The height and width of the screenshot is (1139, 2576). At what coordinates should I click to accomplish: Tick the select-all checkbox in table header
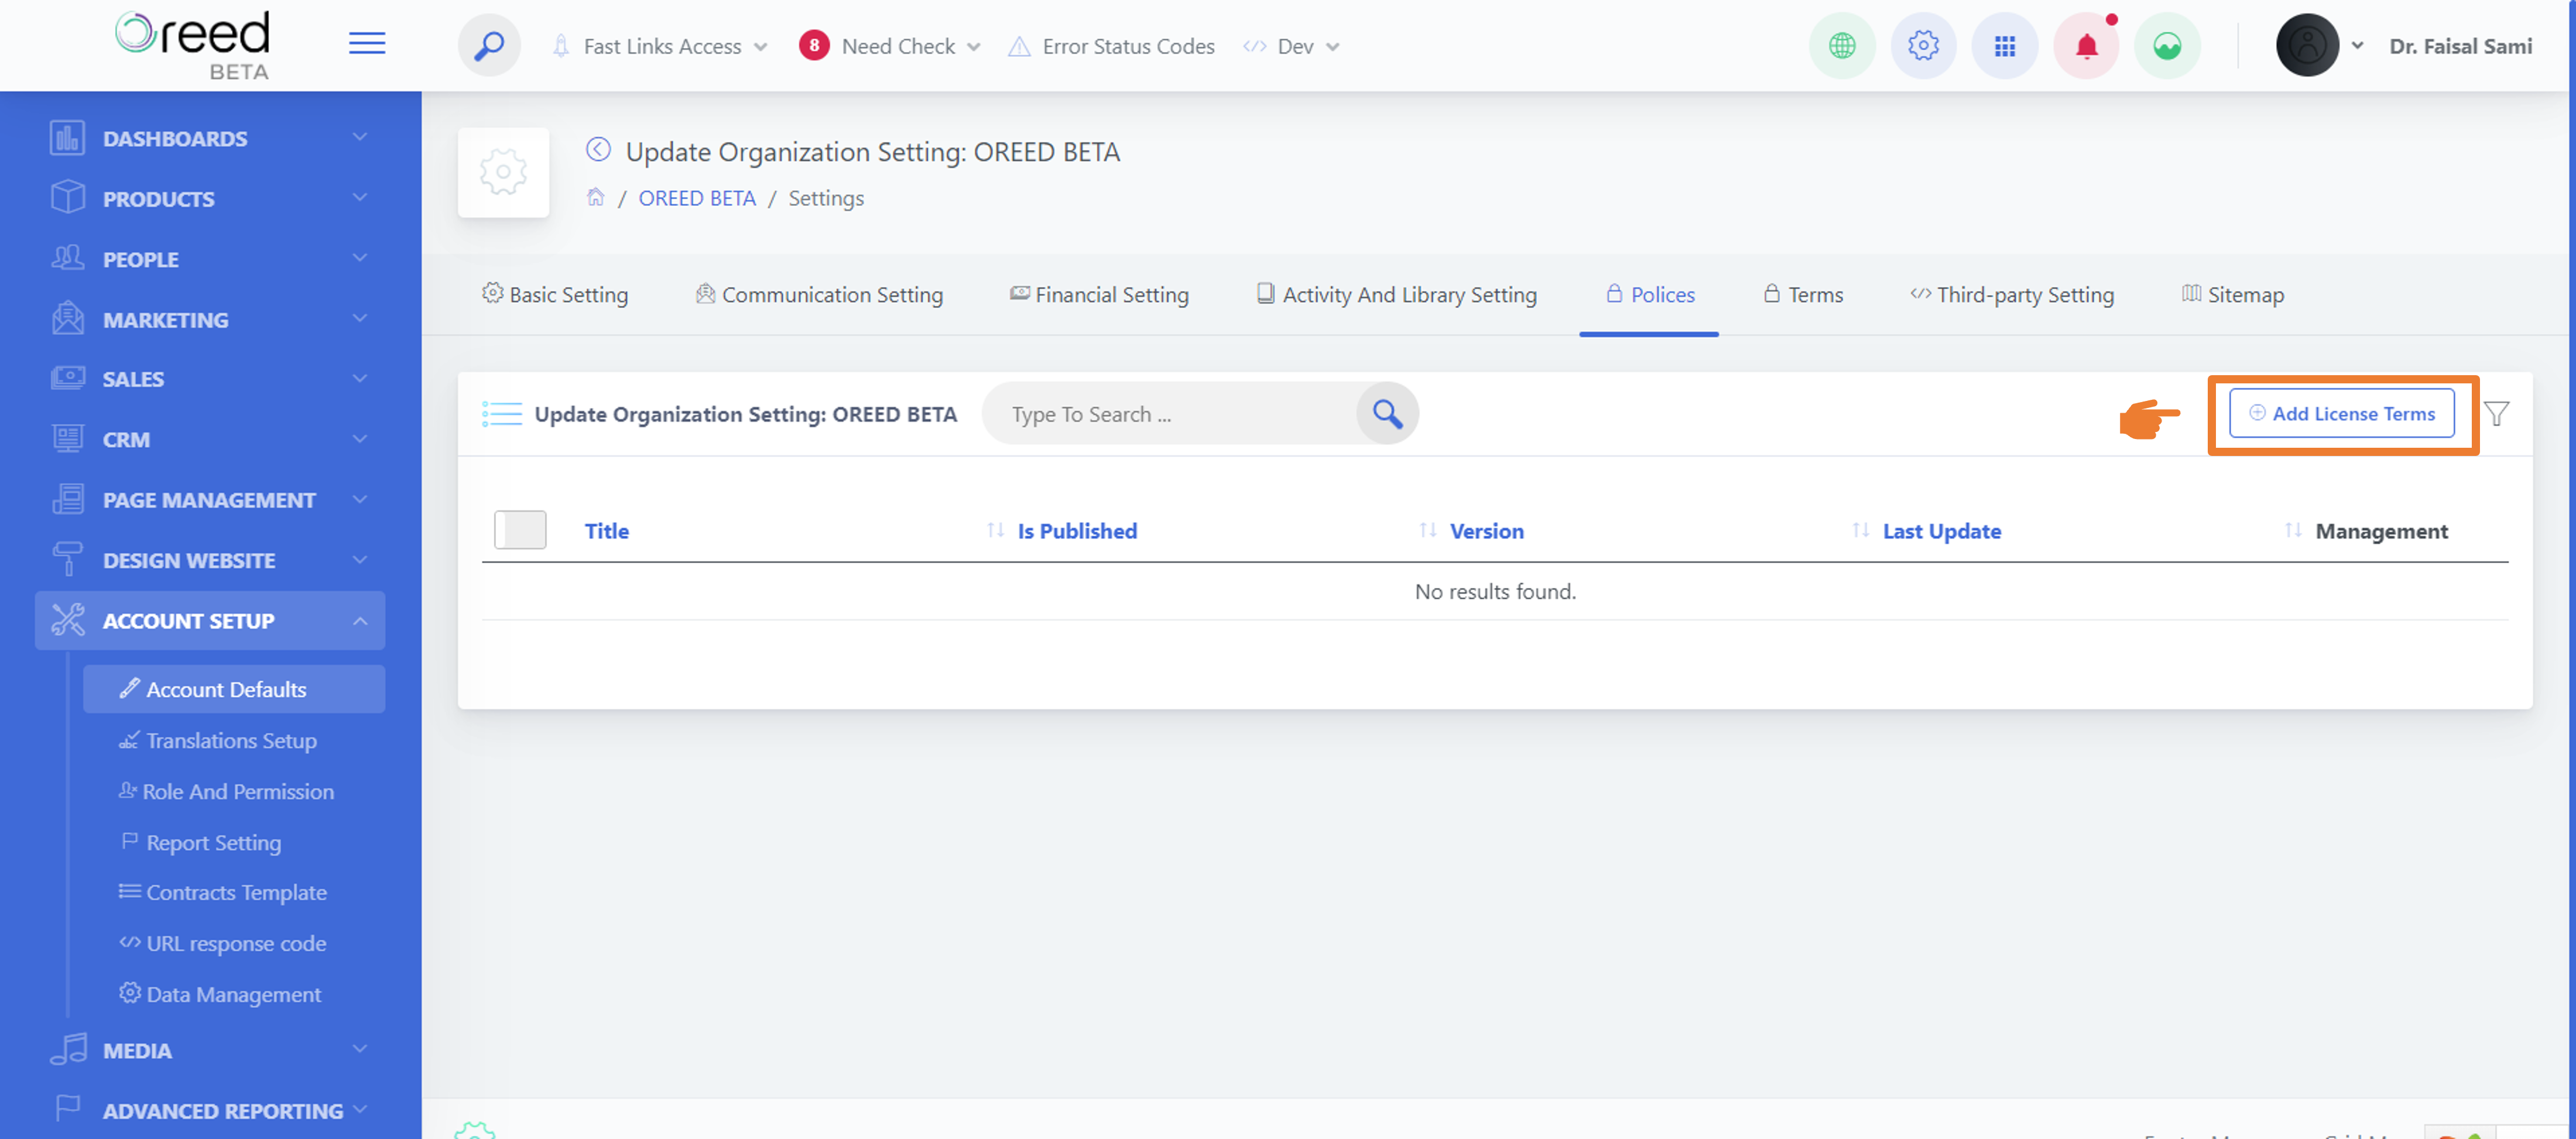pyautogui.click(x=520, y=530)
